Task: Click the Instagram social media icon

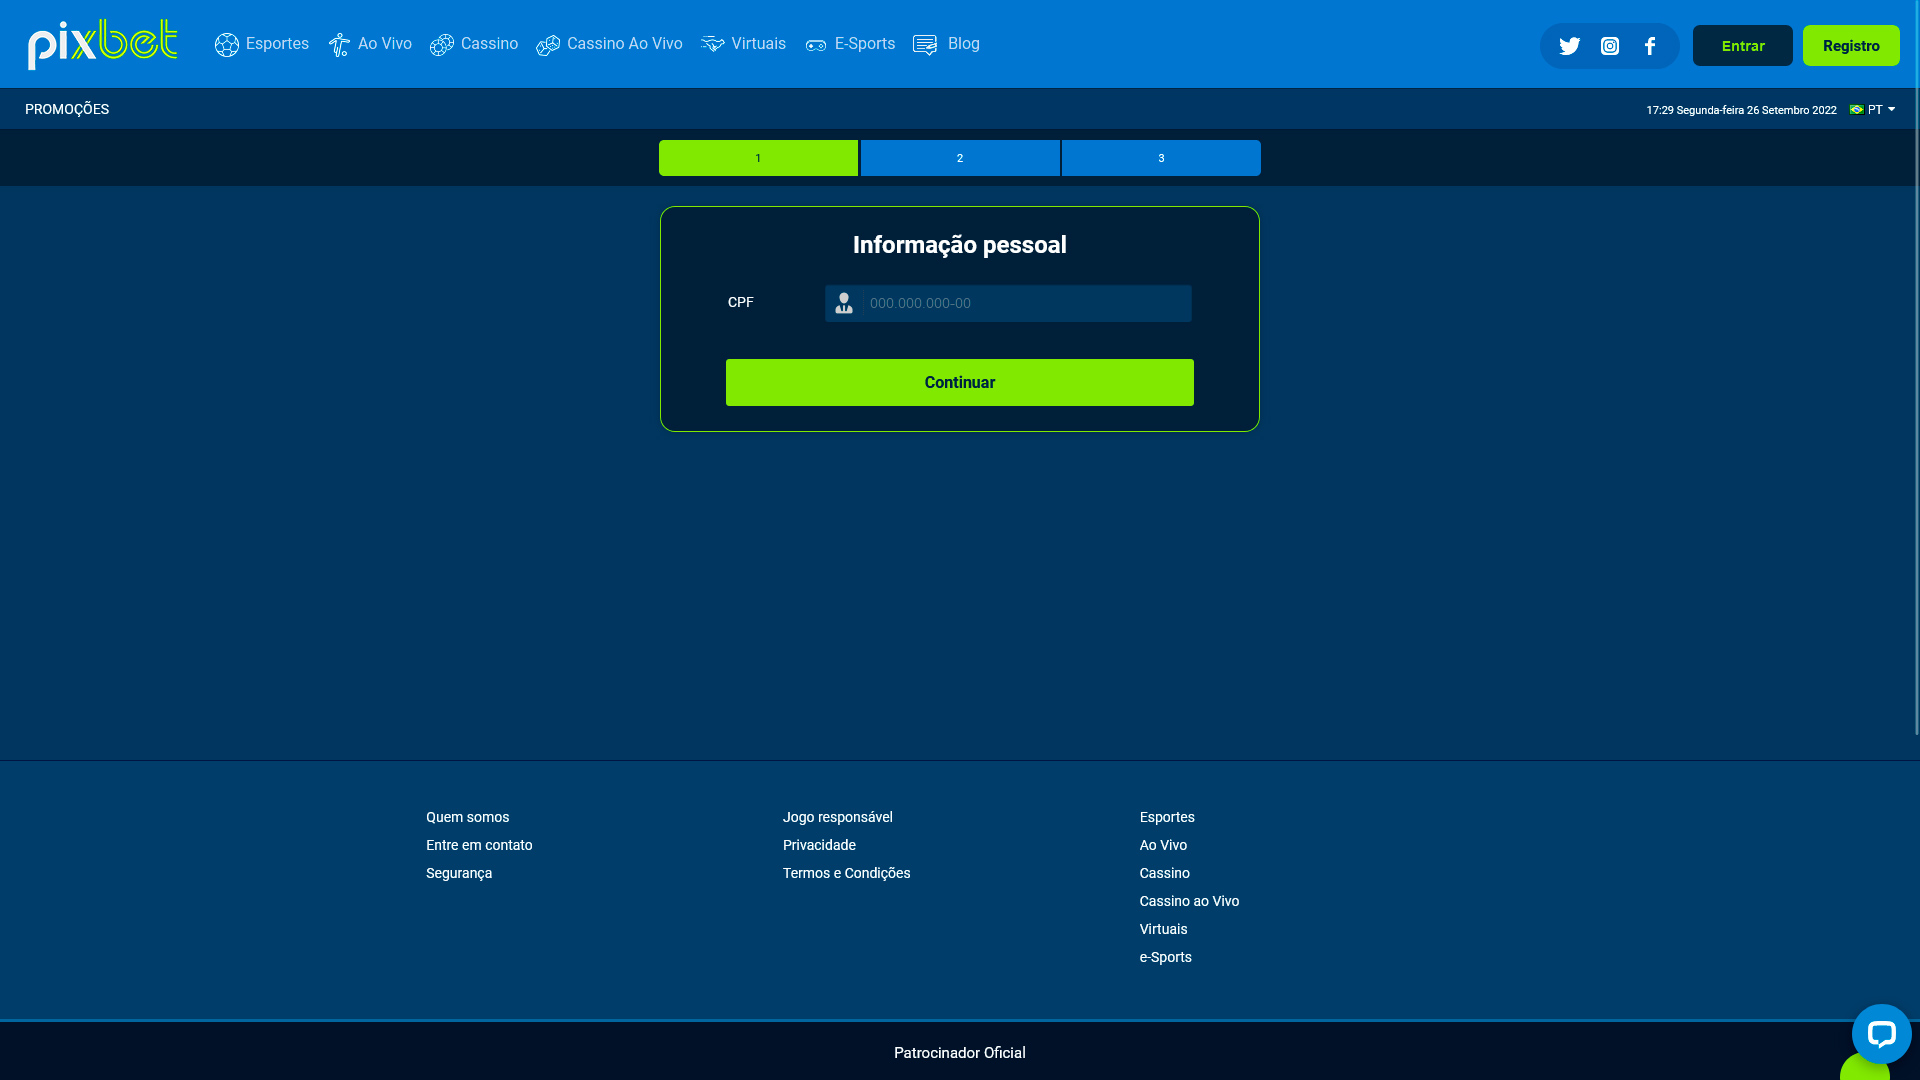Action: point(1610,46)
